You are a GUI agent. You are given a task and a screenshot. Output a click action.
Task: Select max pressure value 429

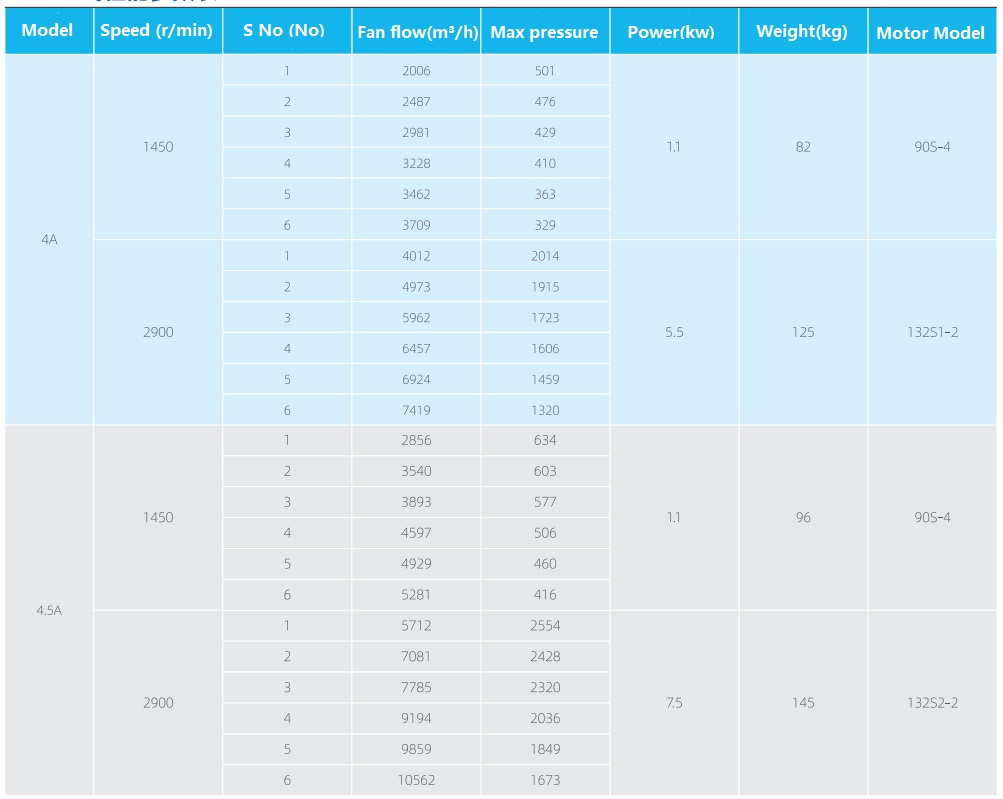point(545,132)
